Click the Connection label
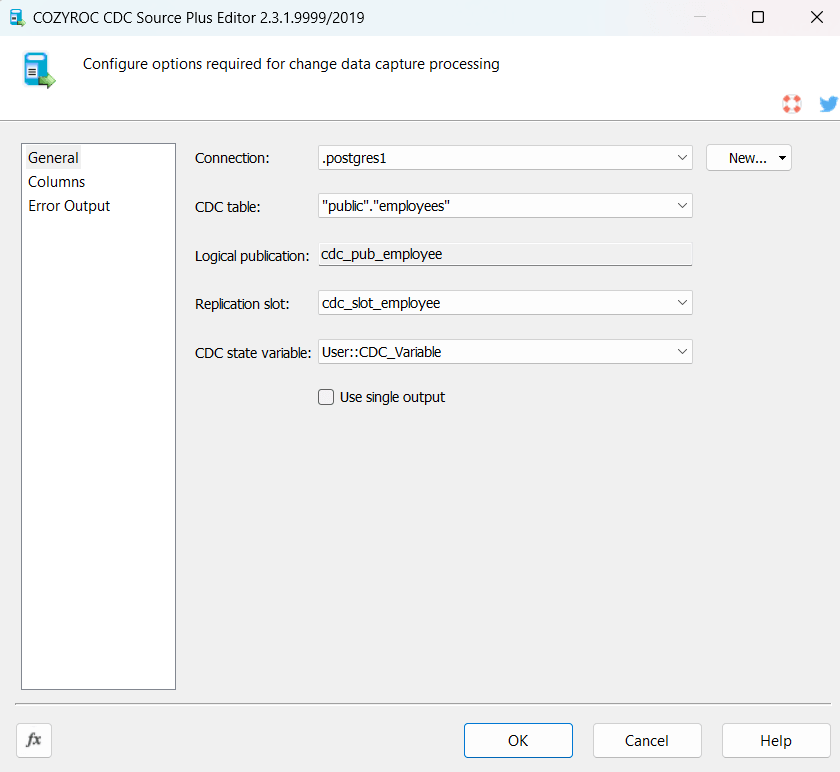Screen dimensions: 840x772 point(232,158)
